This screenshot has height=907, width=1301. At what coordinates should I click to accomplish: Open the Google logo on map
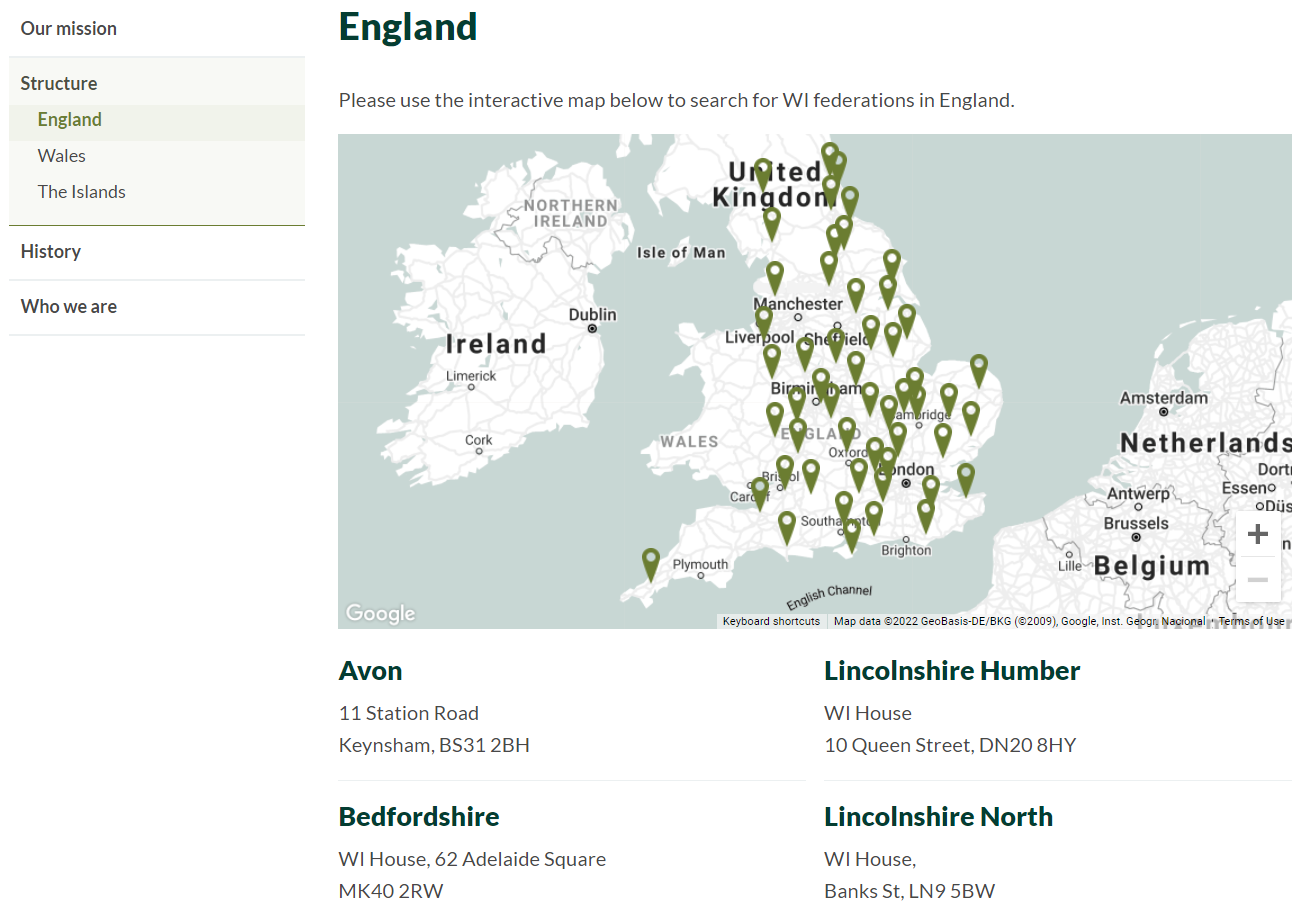click(x=380, y=613)
